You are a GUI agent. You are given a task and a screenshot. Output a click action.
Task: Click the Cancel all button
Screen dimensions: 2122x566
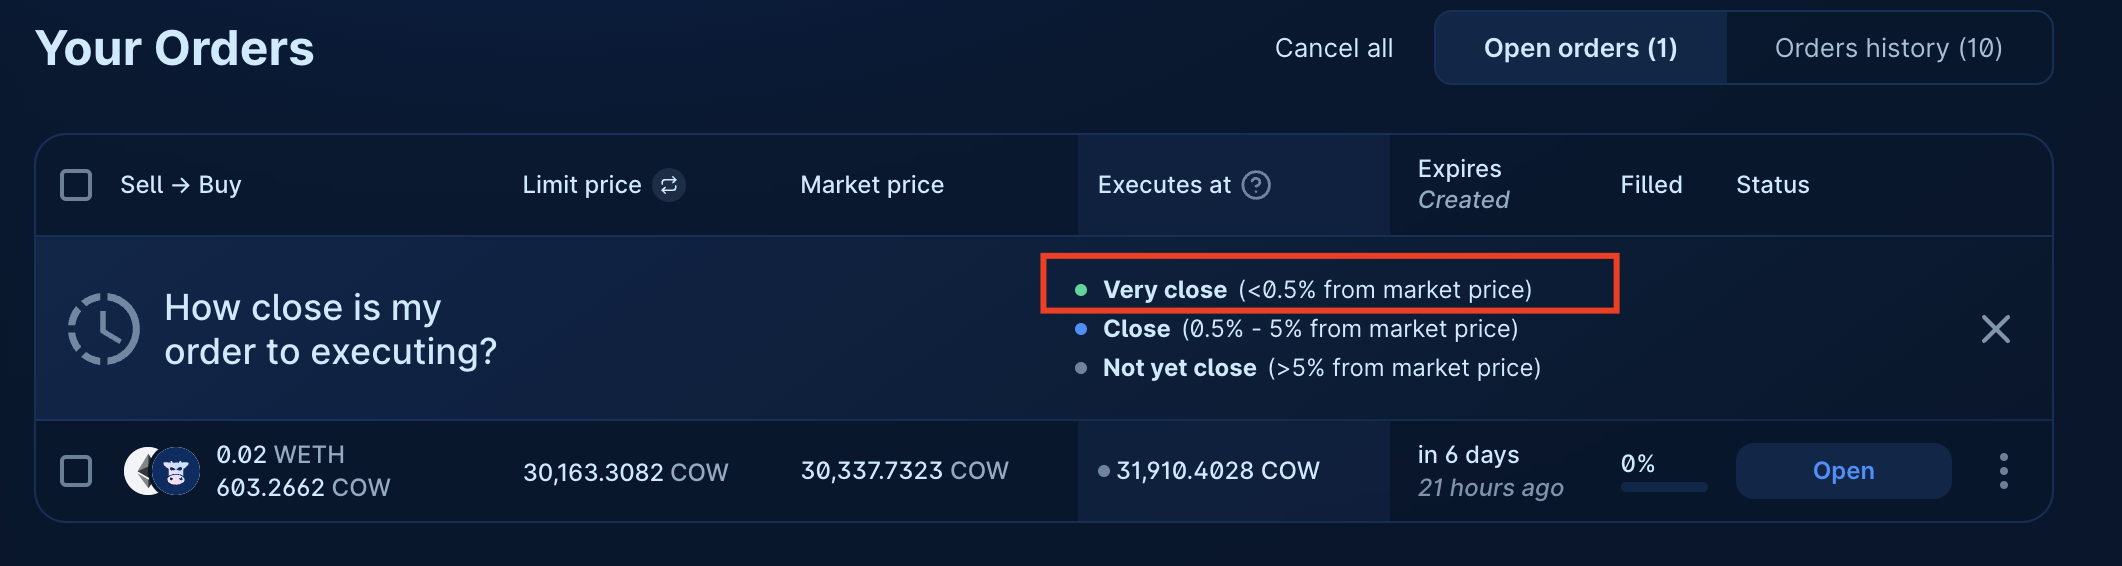(1333, 48)
